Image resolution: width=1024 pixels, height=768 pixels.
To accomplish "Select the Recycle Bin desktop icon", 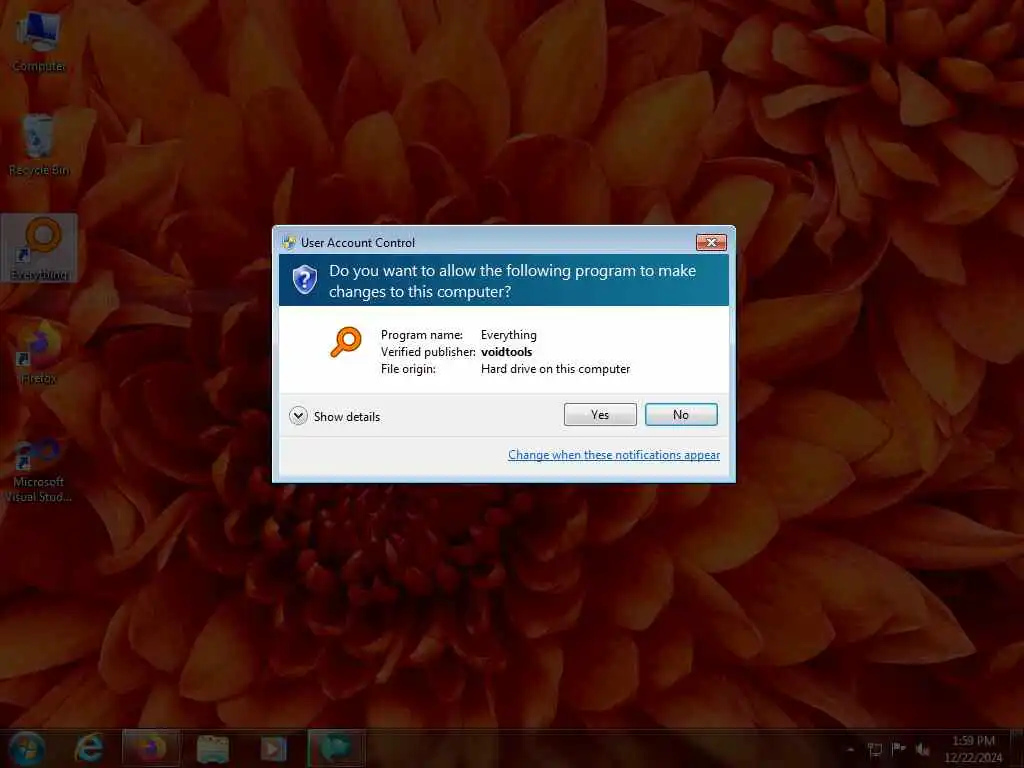I will 39,145.
